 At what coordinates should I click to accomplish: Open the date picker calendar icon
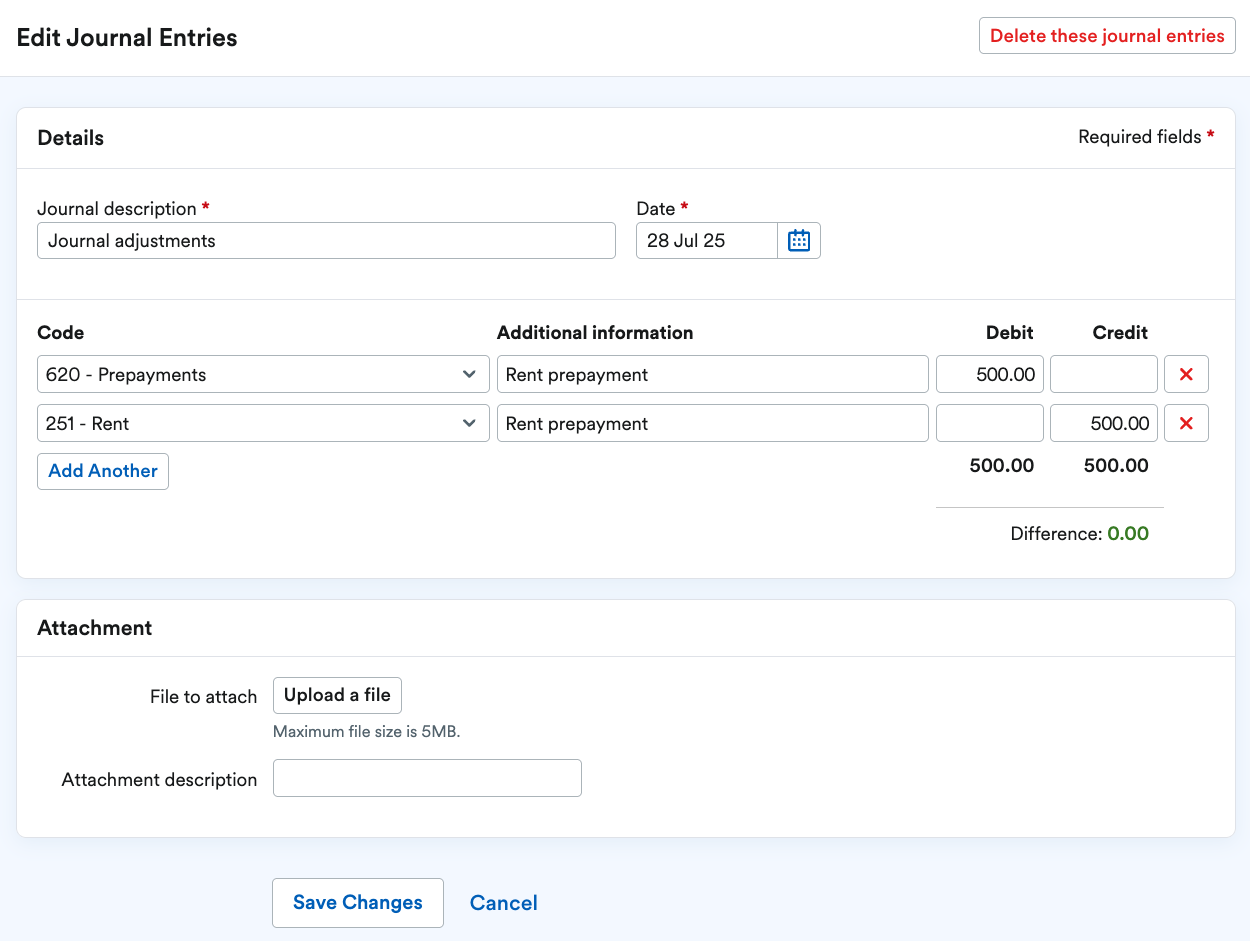pos(798,241)
